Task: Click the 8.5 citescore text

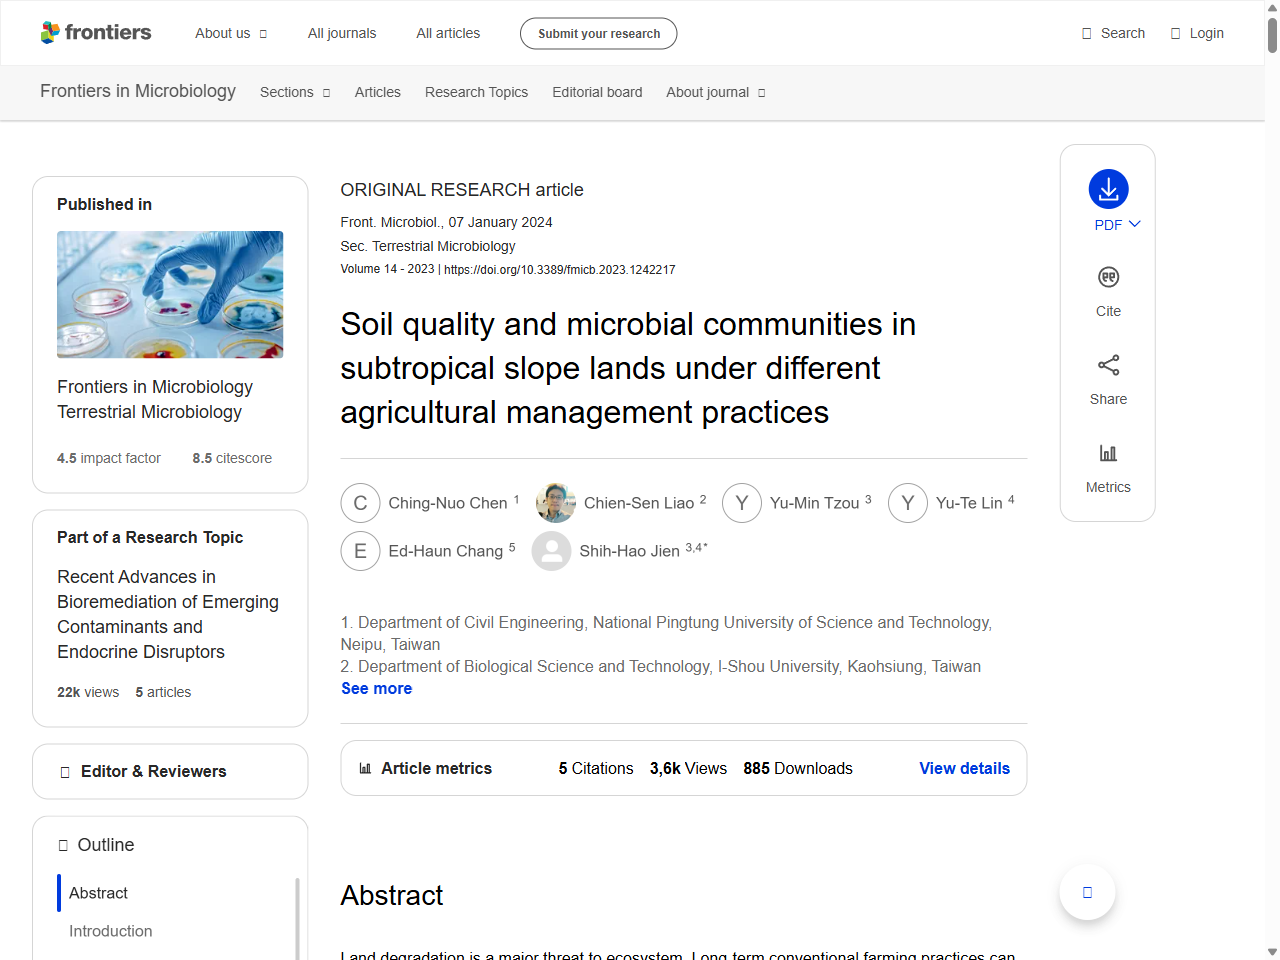Action: 232,458
